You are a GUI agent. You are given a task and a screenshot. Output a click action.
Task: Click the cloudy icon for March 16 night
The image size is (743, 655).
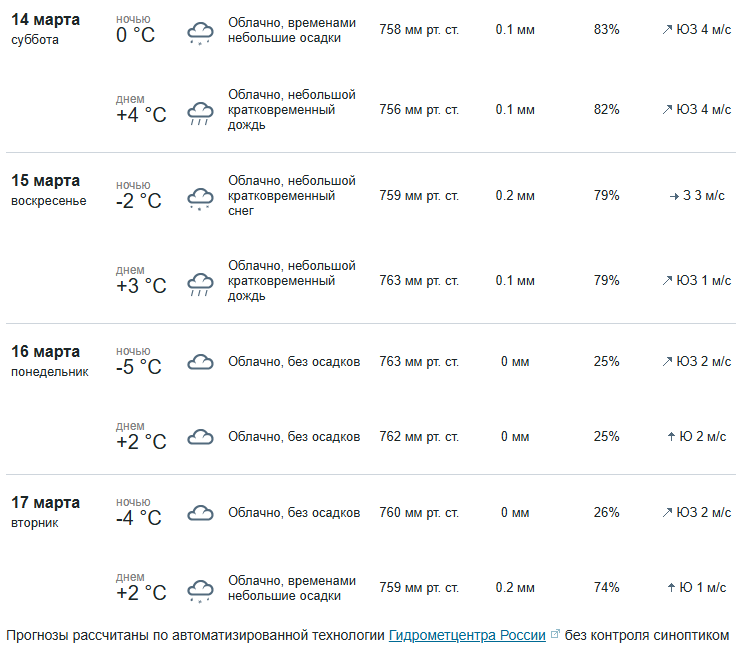201,362
